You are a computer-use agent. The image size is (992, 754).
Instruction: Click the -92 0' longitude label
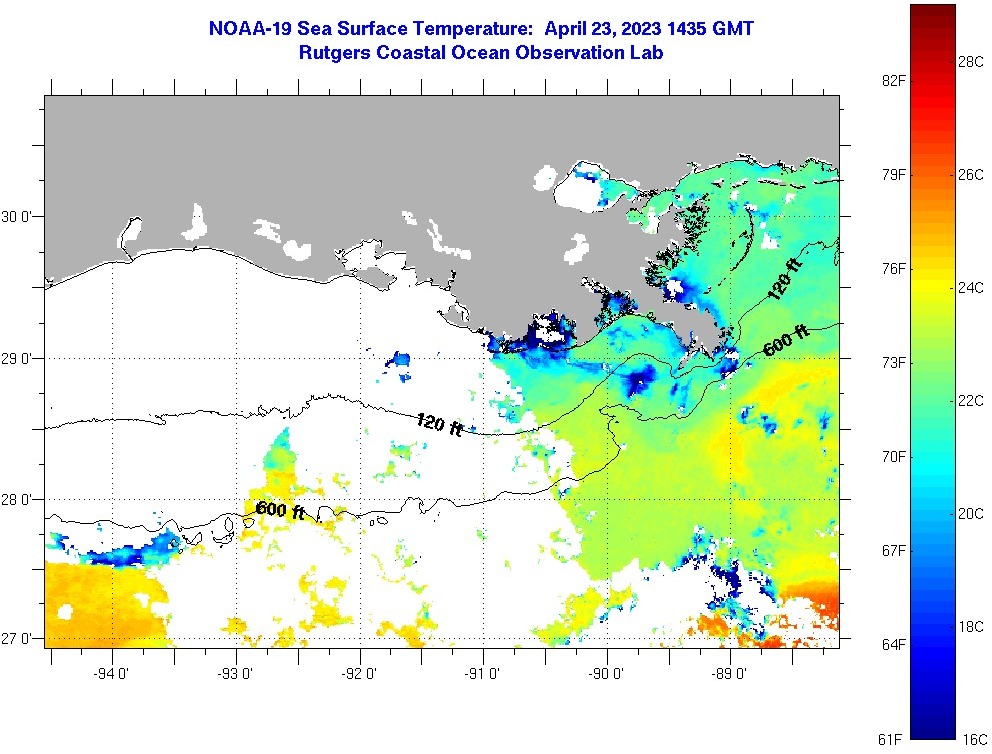pyautogui.click(x=359, y=674)
